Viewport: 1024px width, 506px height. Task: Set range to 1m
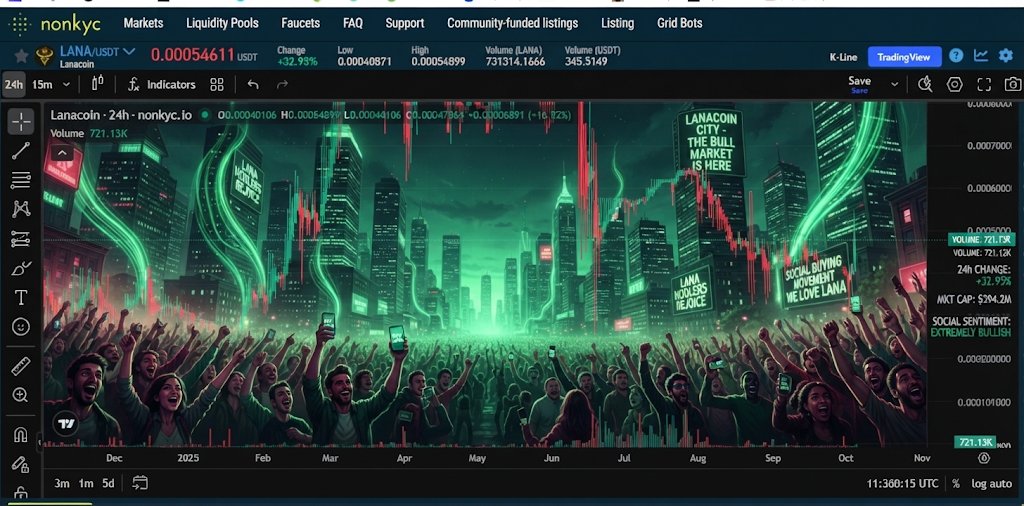pos(86,483)
